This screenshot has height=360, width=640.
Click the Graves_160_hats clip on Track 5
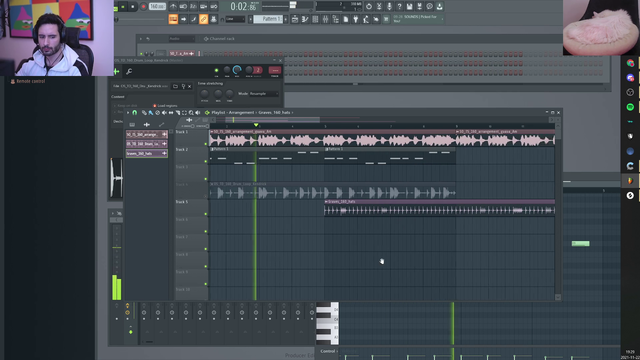pos(439,208)
